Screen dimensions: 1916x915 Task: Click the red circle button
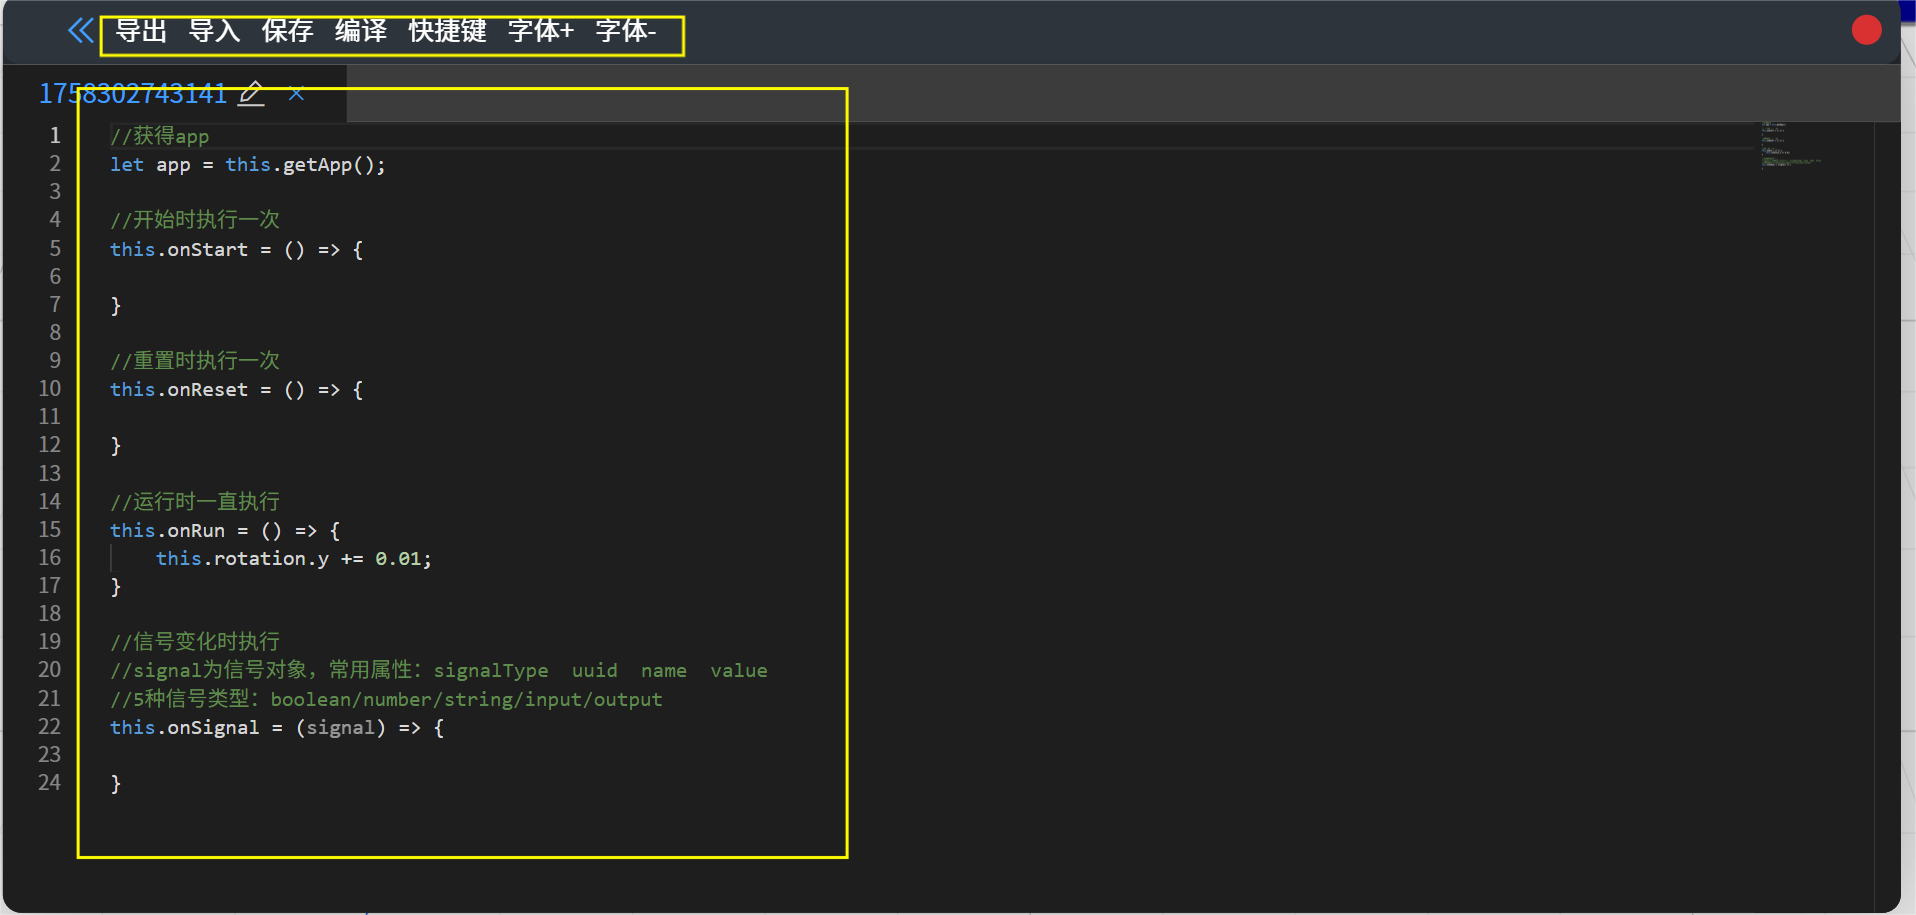point(1866,30)
